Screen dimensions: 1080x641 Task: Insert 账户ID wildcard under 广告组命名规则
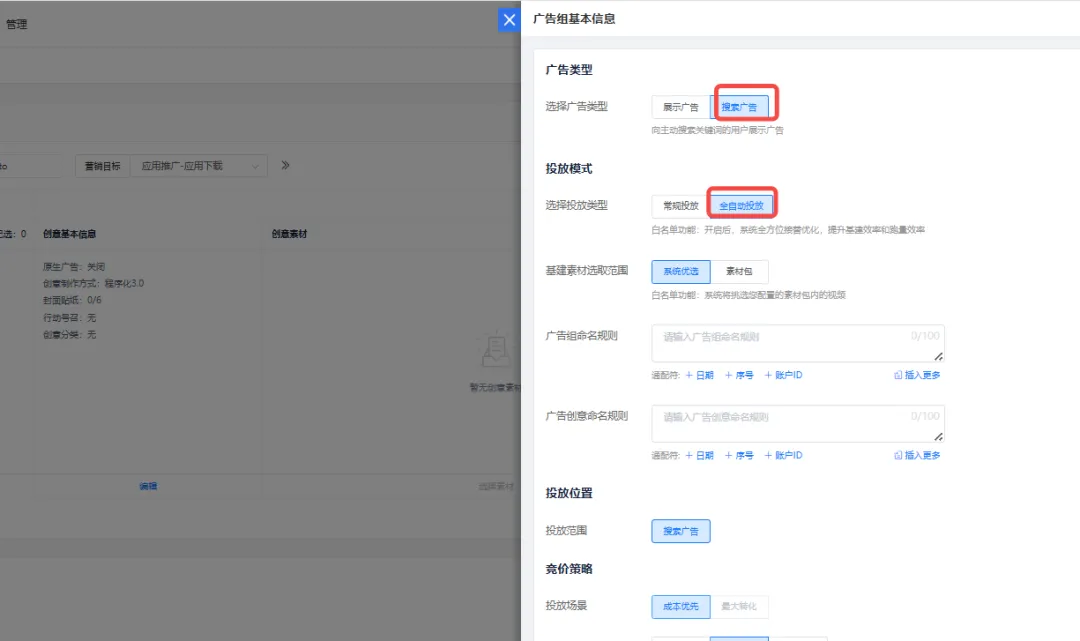[784, 375]
